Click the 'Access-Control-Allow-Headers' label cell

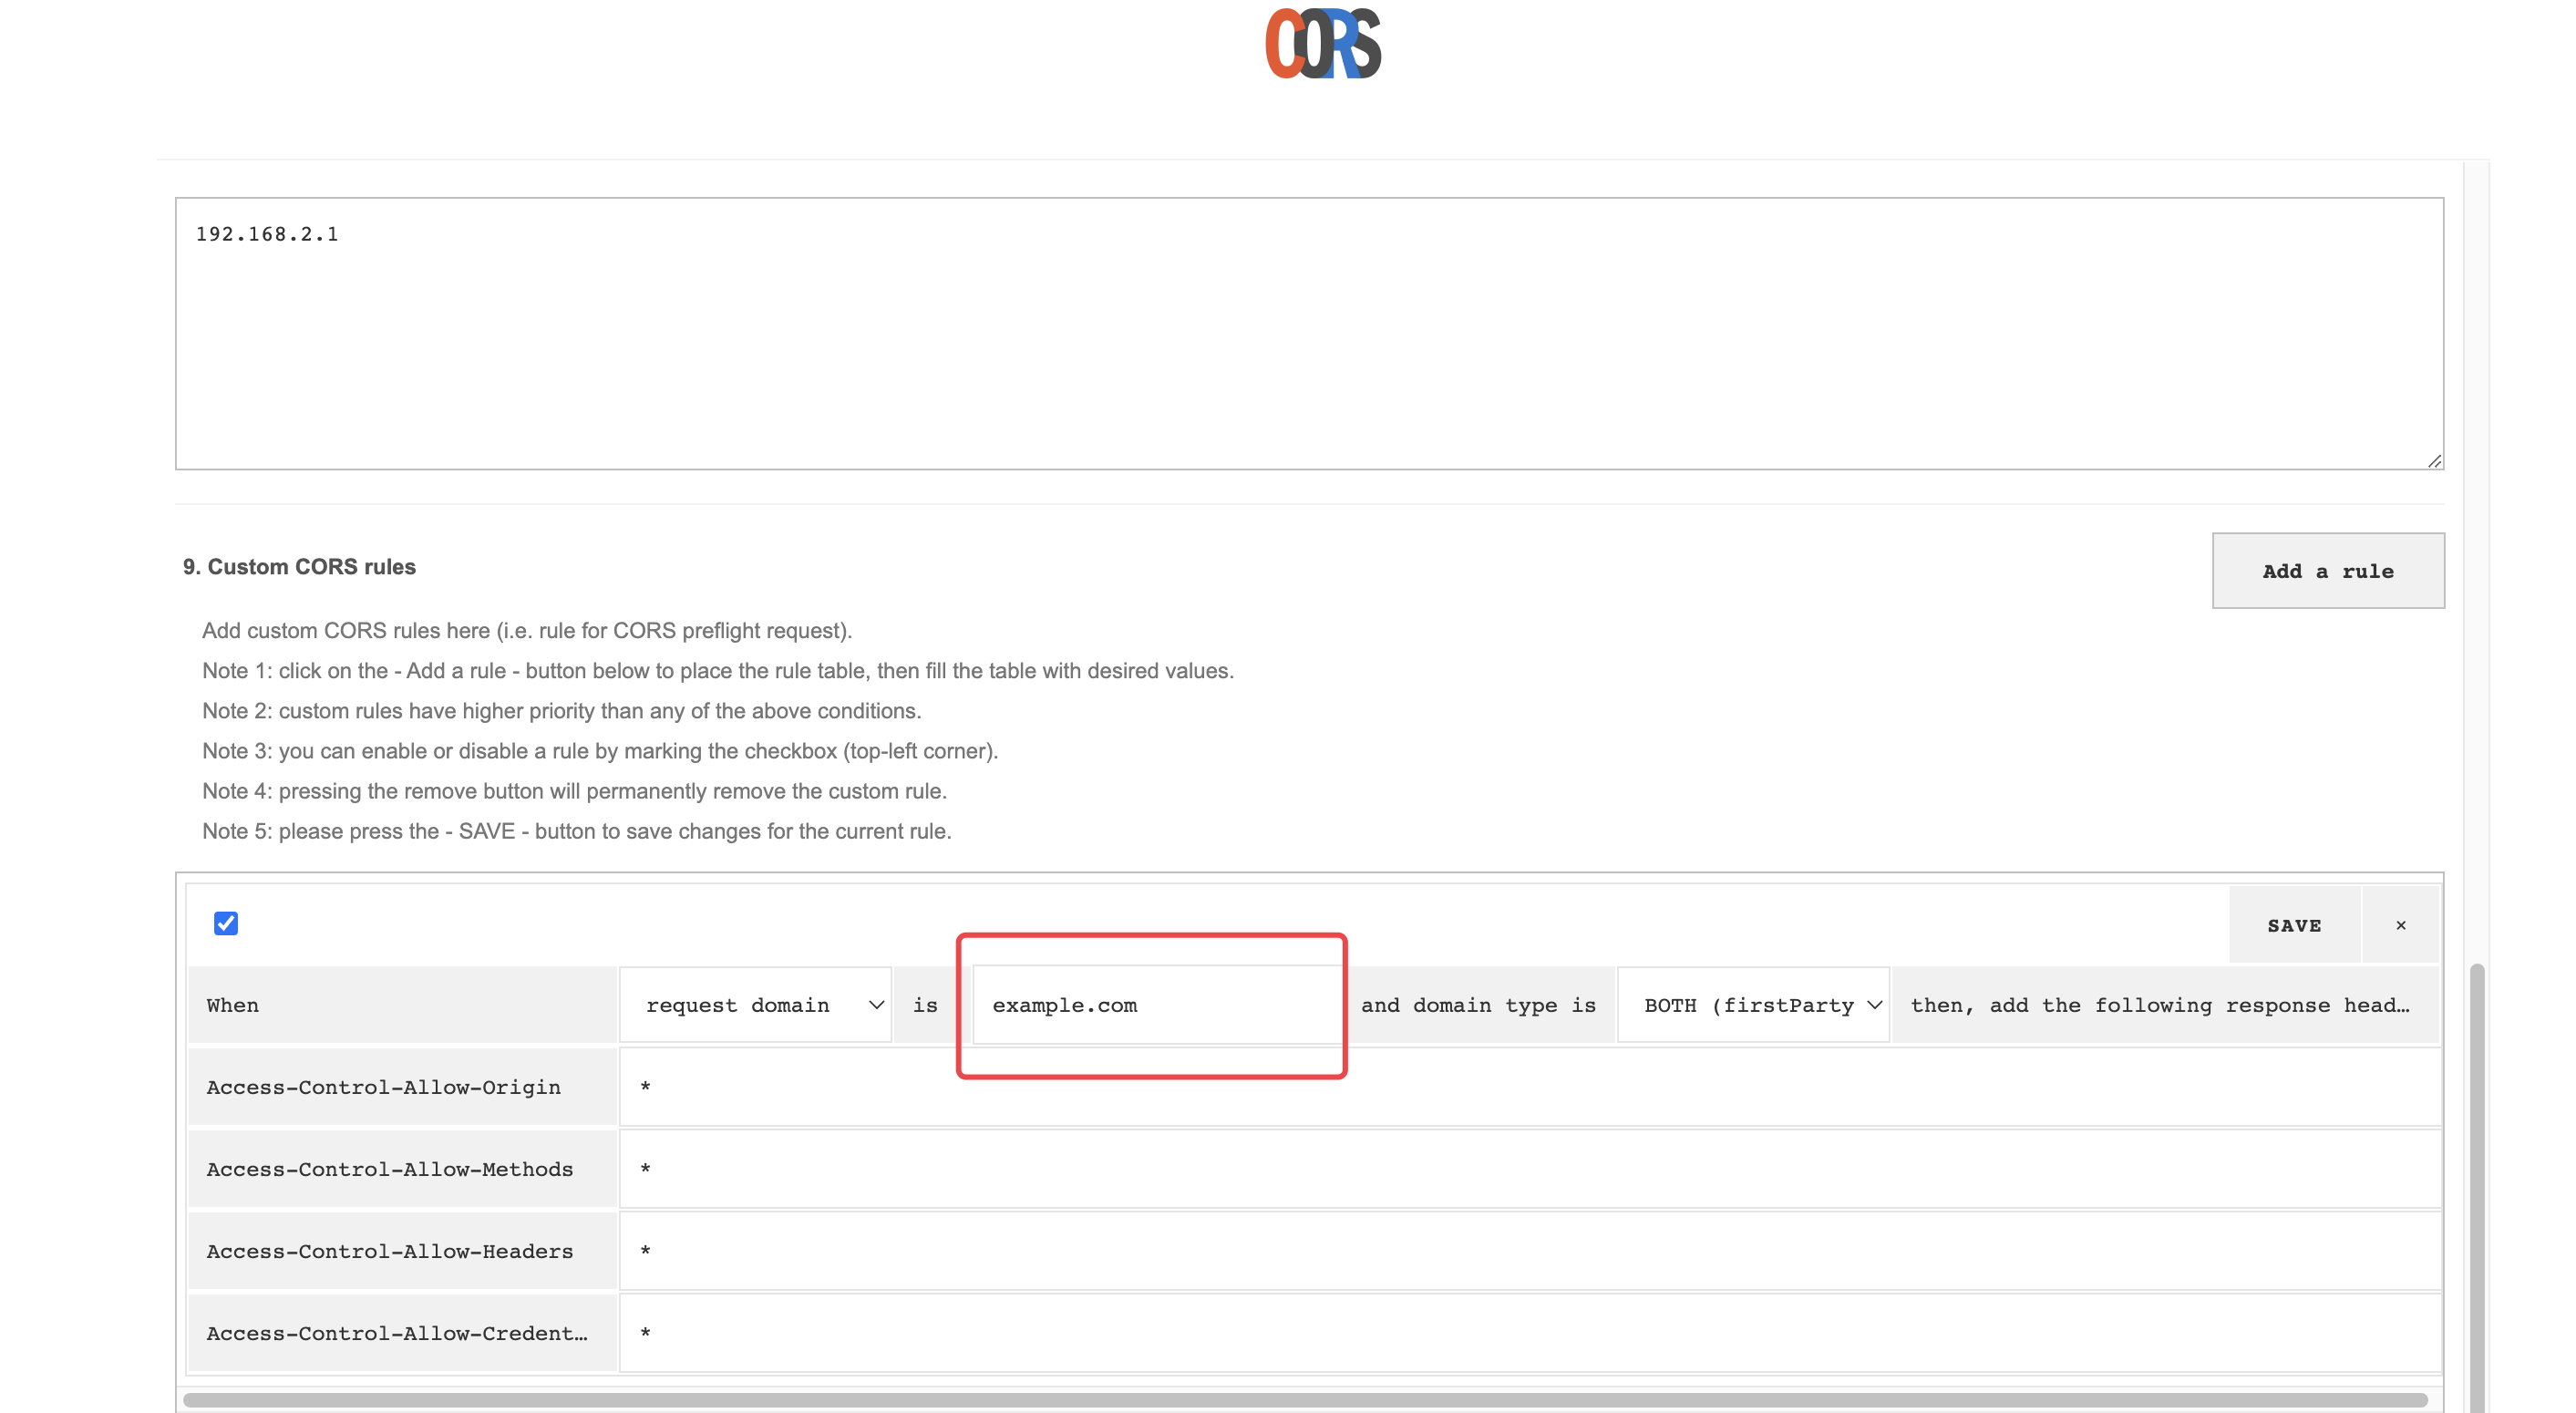coord(402,1251)
